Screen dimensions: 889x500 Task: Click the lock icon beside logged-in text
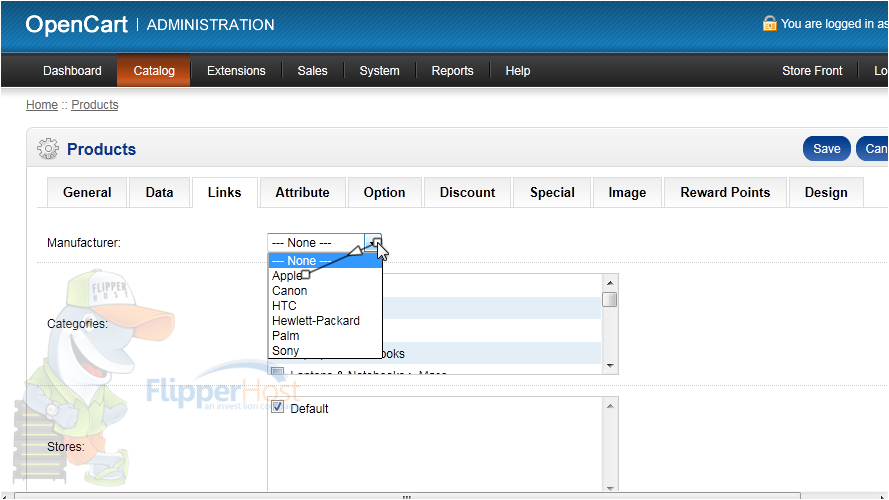point(769,23)
